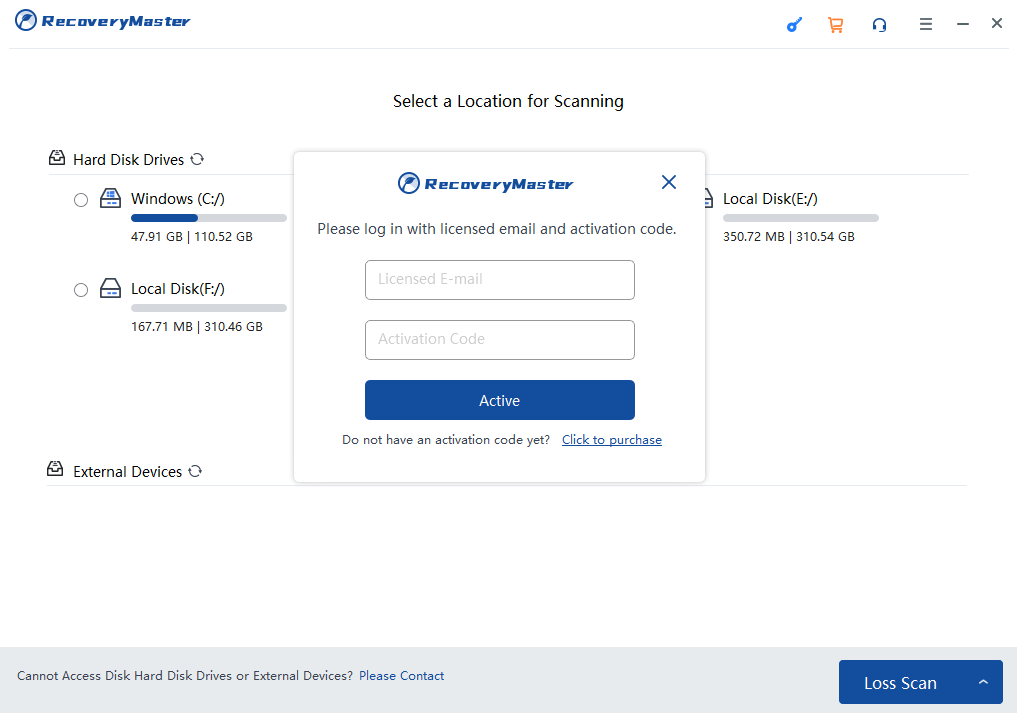This screenshot has width=1017, height=713.
Task: Click the RecoveryMaster logo in top-left corner
Action: [102, 21]
